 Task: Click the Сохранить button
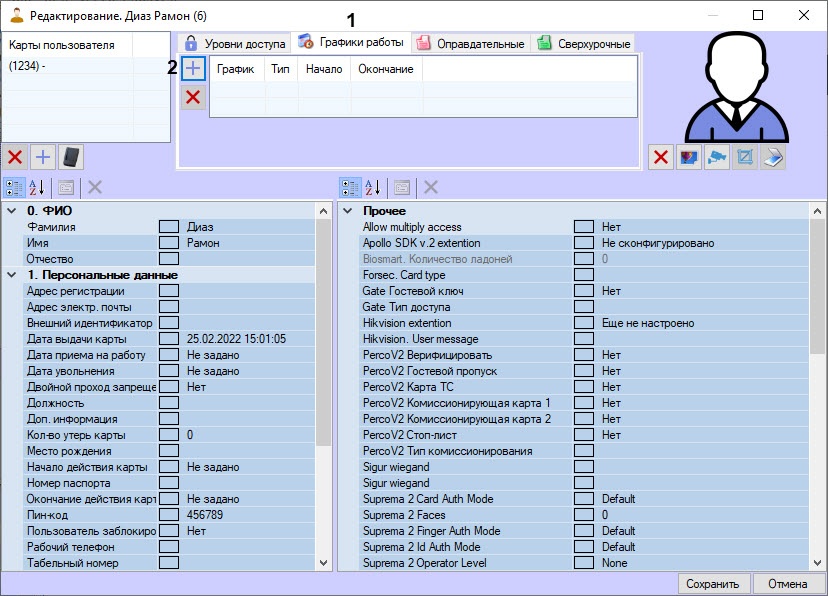tap(713, 584)
